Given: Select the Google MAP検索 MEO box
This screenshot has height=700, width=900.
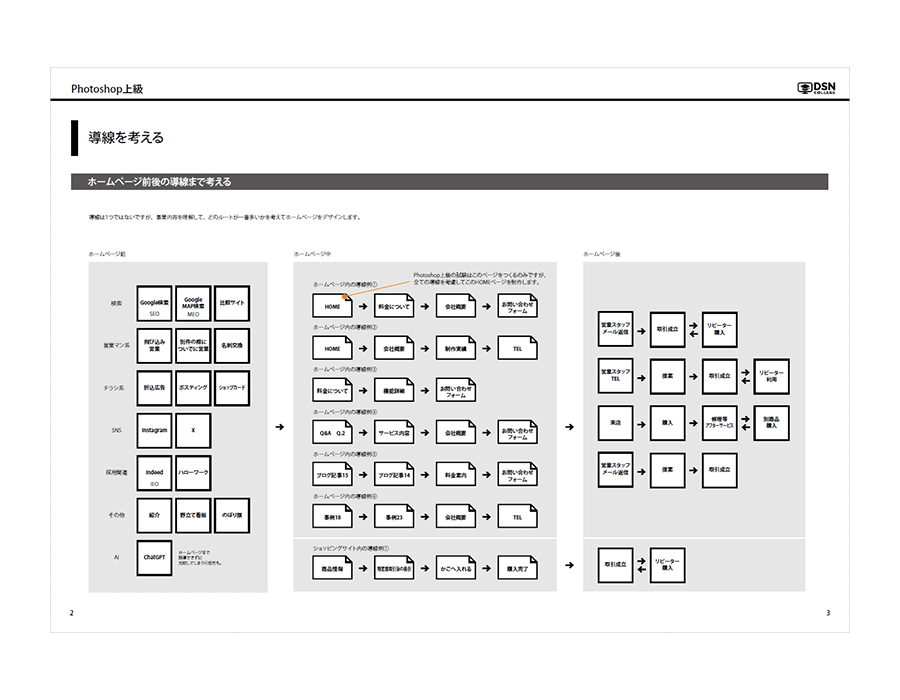Looking at the screenshot, I should click(193, 302).
